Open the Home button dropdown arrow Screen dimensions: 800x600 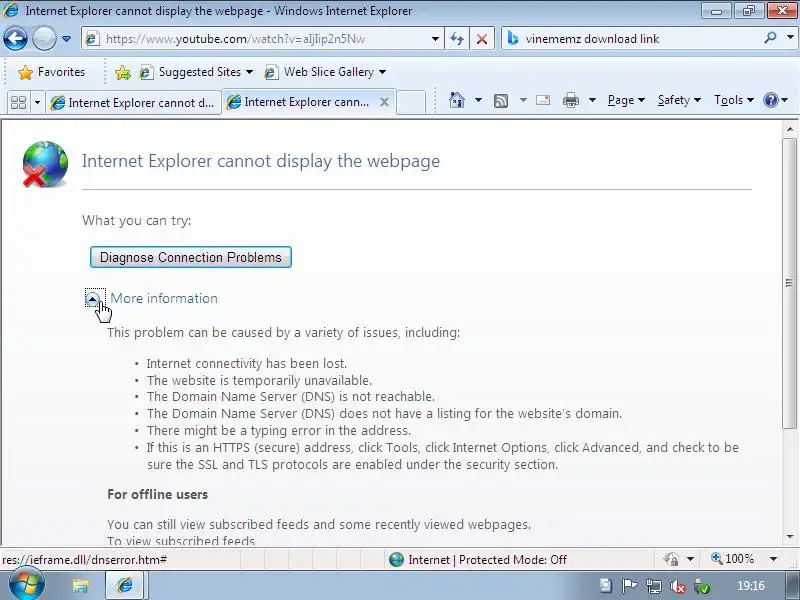click(x=478, y=100)
